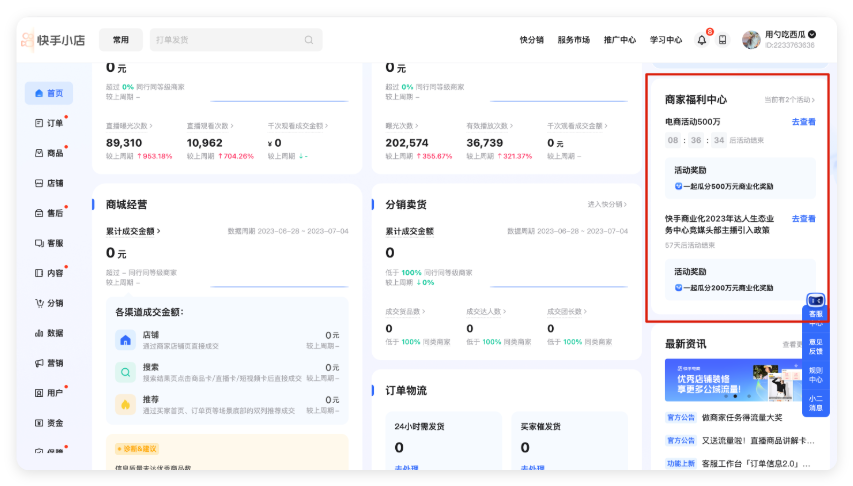Open 快分销 in top navigation
Image resolution: width=853 pixels, height=486 pixels.
click(x=531, y=40)
